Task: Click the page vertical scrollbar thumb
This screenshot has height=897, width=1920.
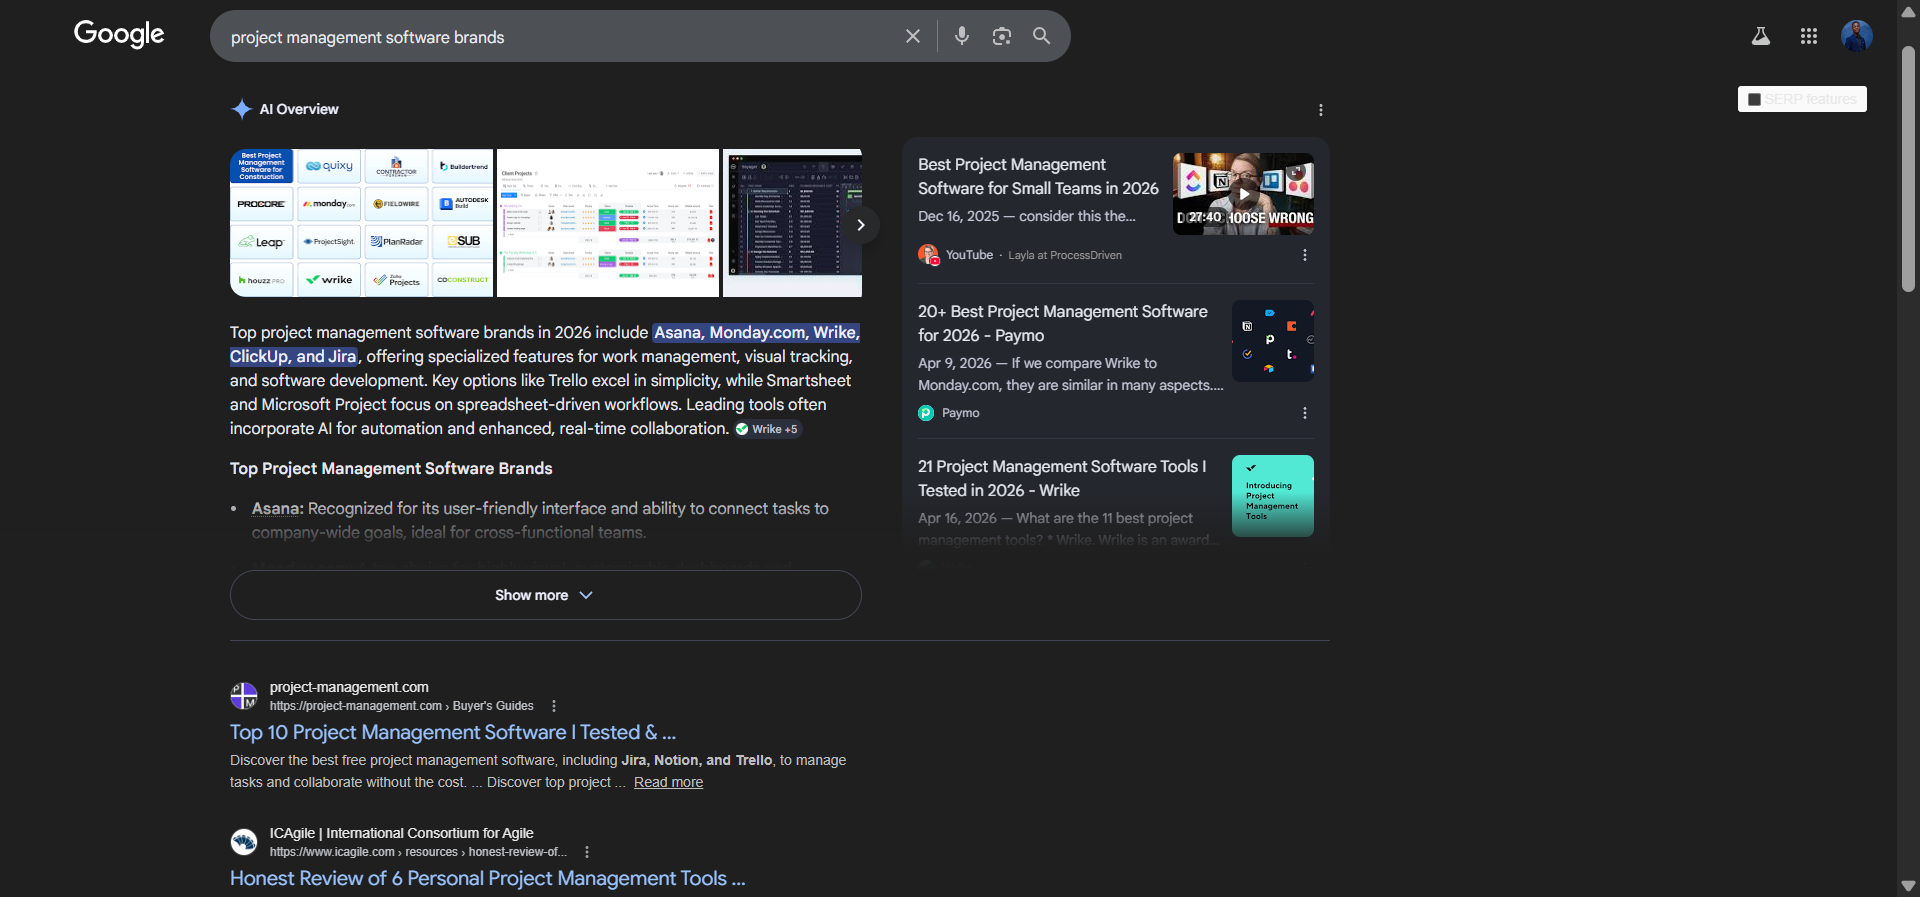Action: (1908, 168)
